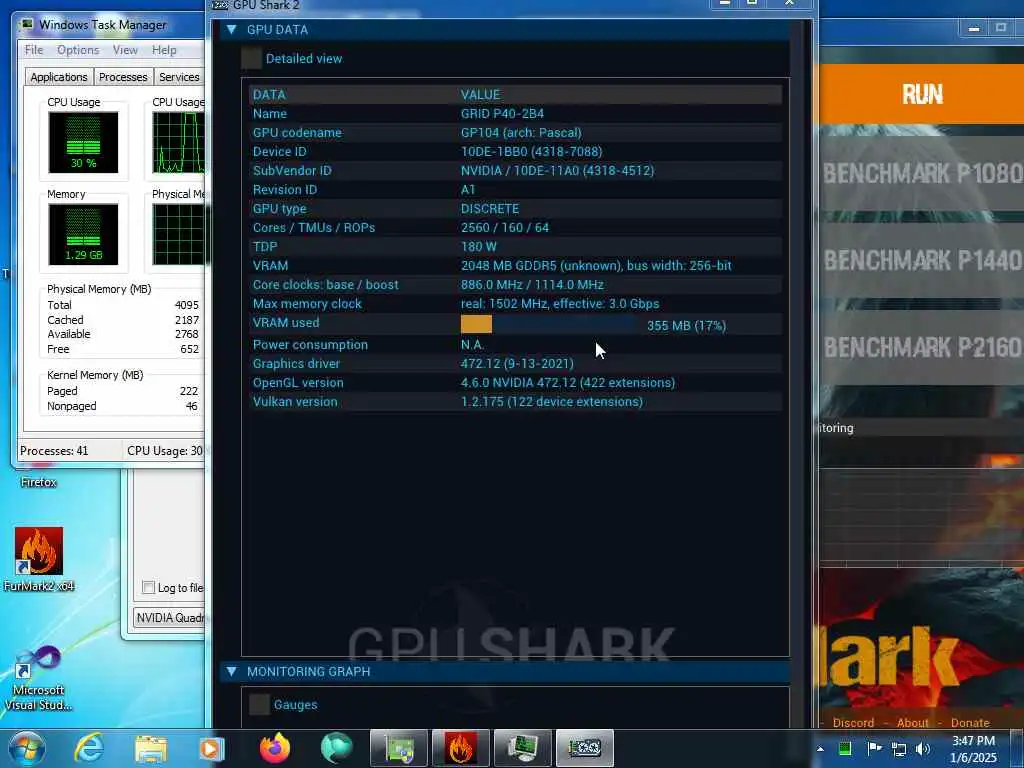Open the network tray icon
Screen dimensions: 1024x768
899,749
